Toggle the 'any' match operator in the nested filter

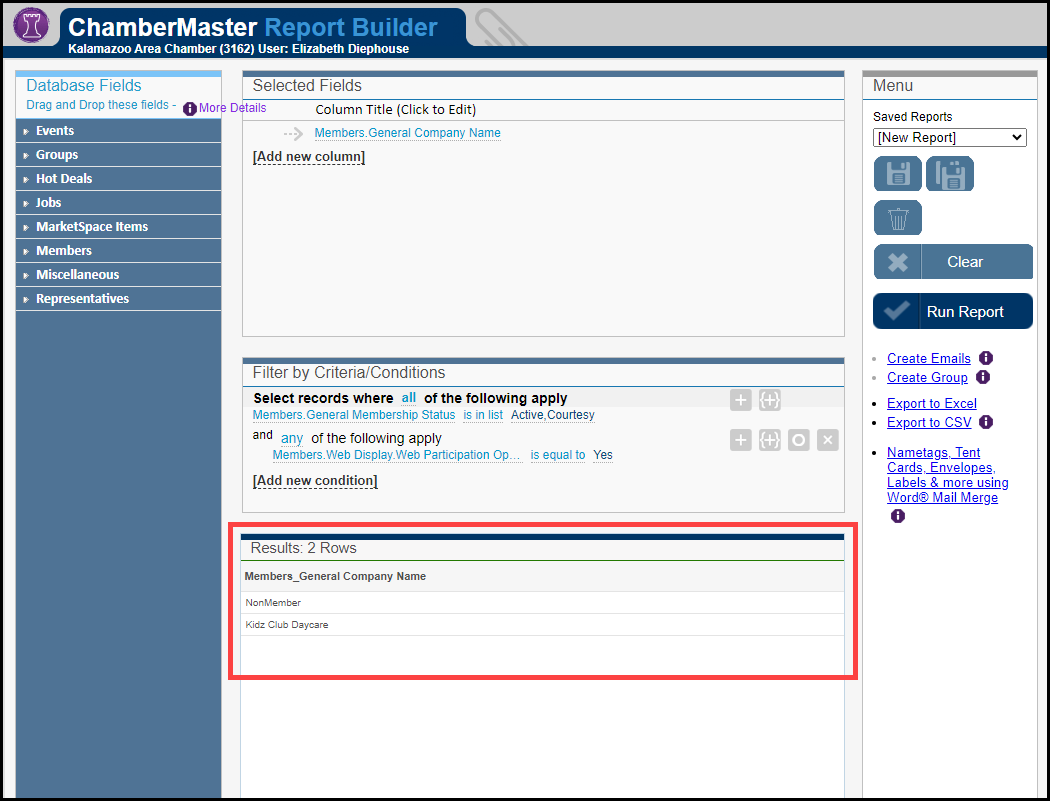pyautogui.click(x=292, y=438)
